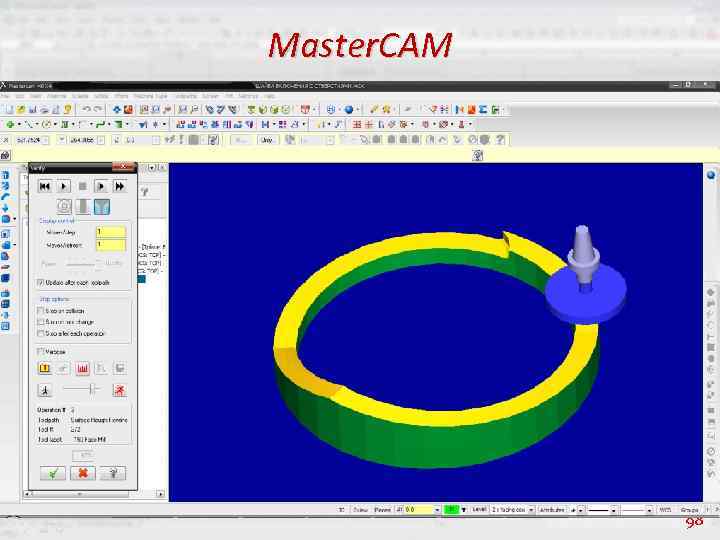Click the slow speed running-figure icon
720x540 pixels.
[45, 390]
